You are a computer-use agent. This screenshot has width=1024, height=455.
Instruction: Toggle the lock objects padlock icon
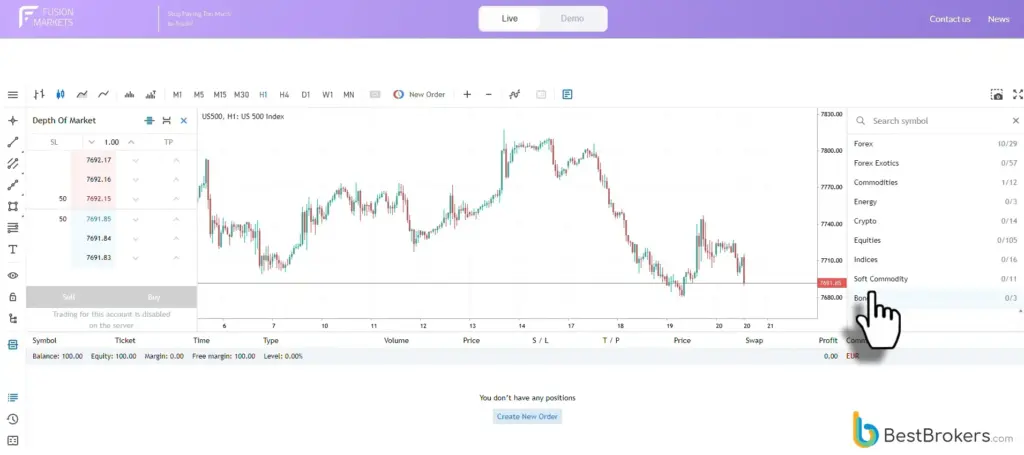(x=12, y=297)
